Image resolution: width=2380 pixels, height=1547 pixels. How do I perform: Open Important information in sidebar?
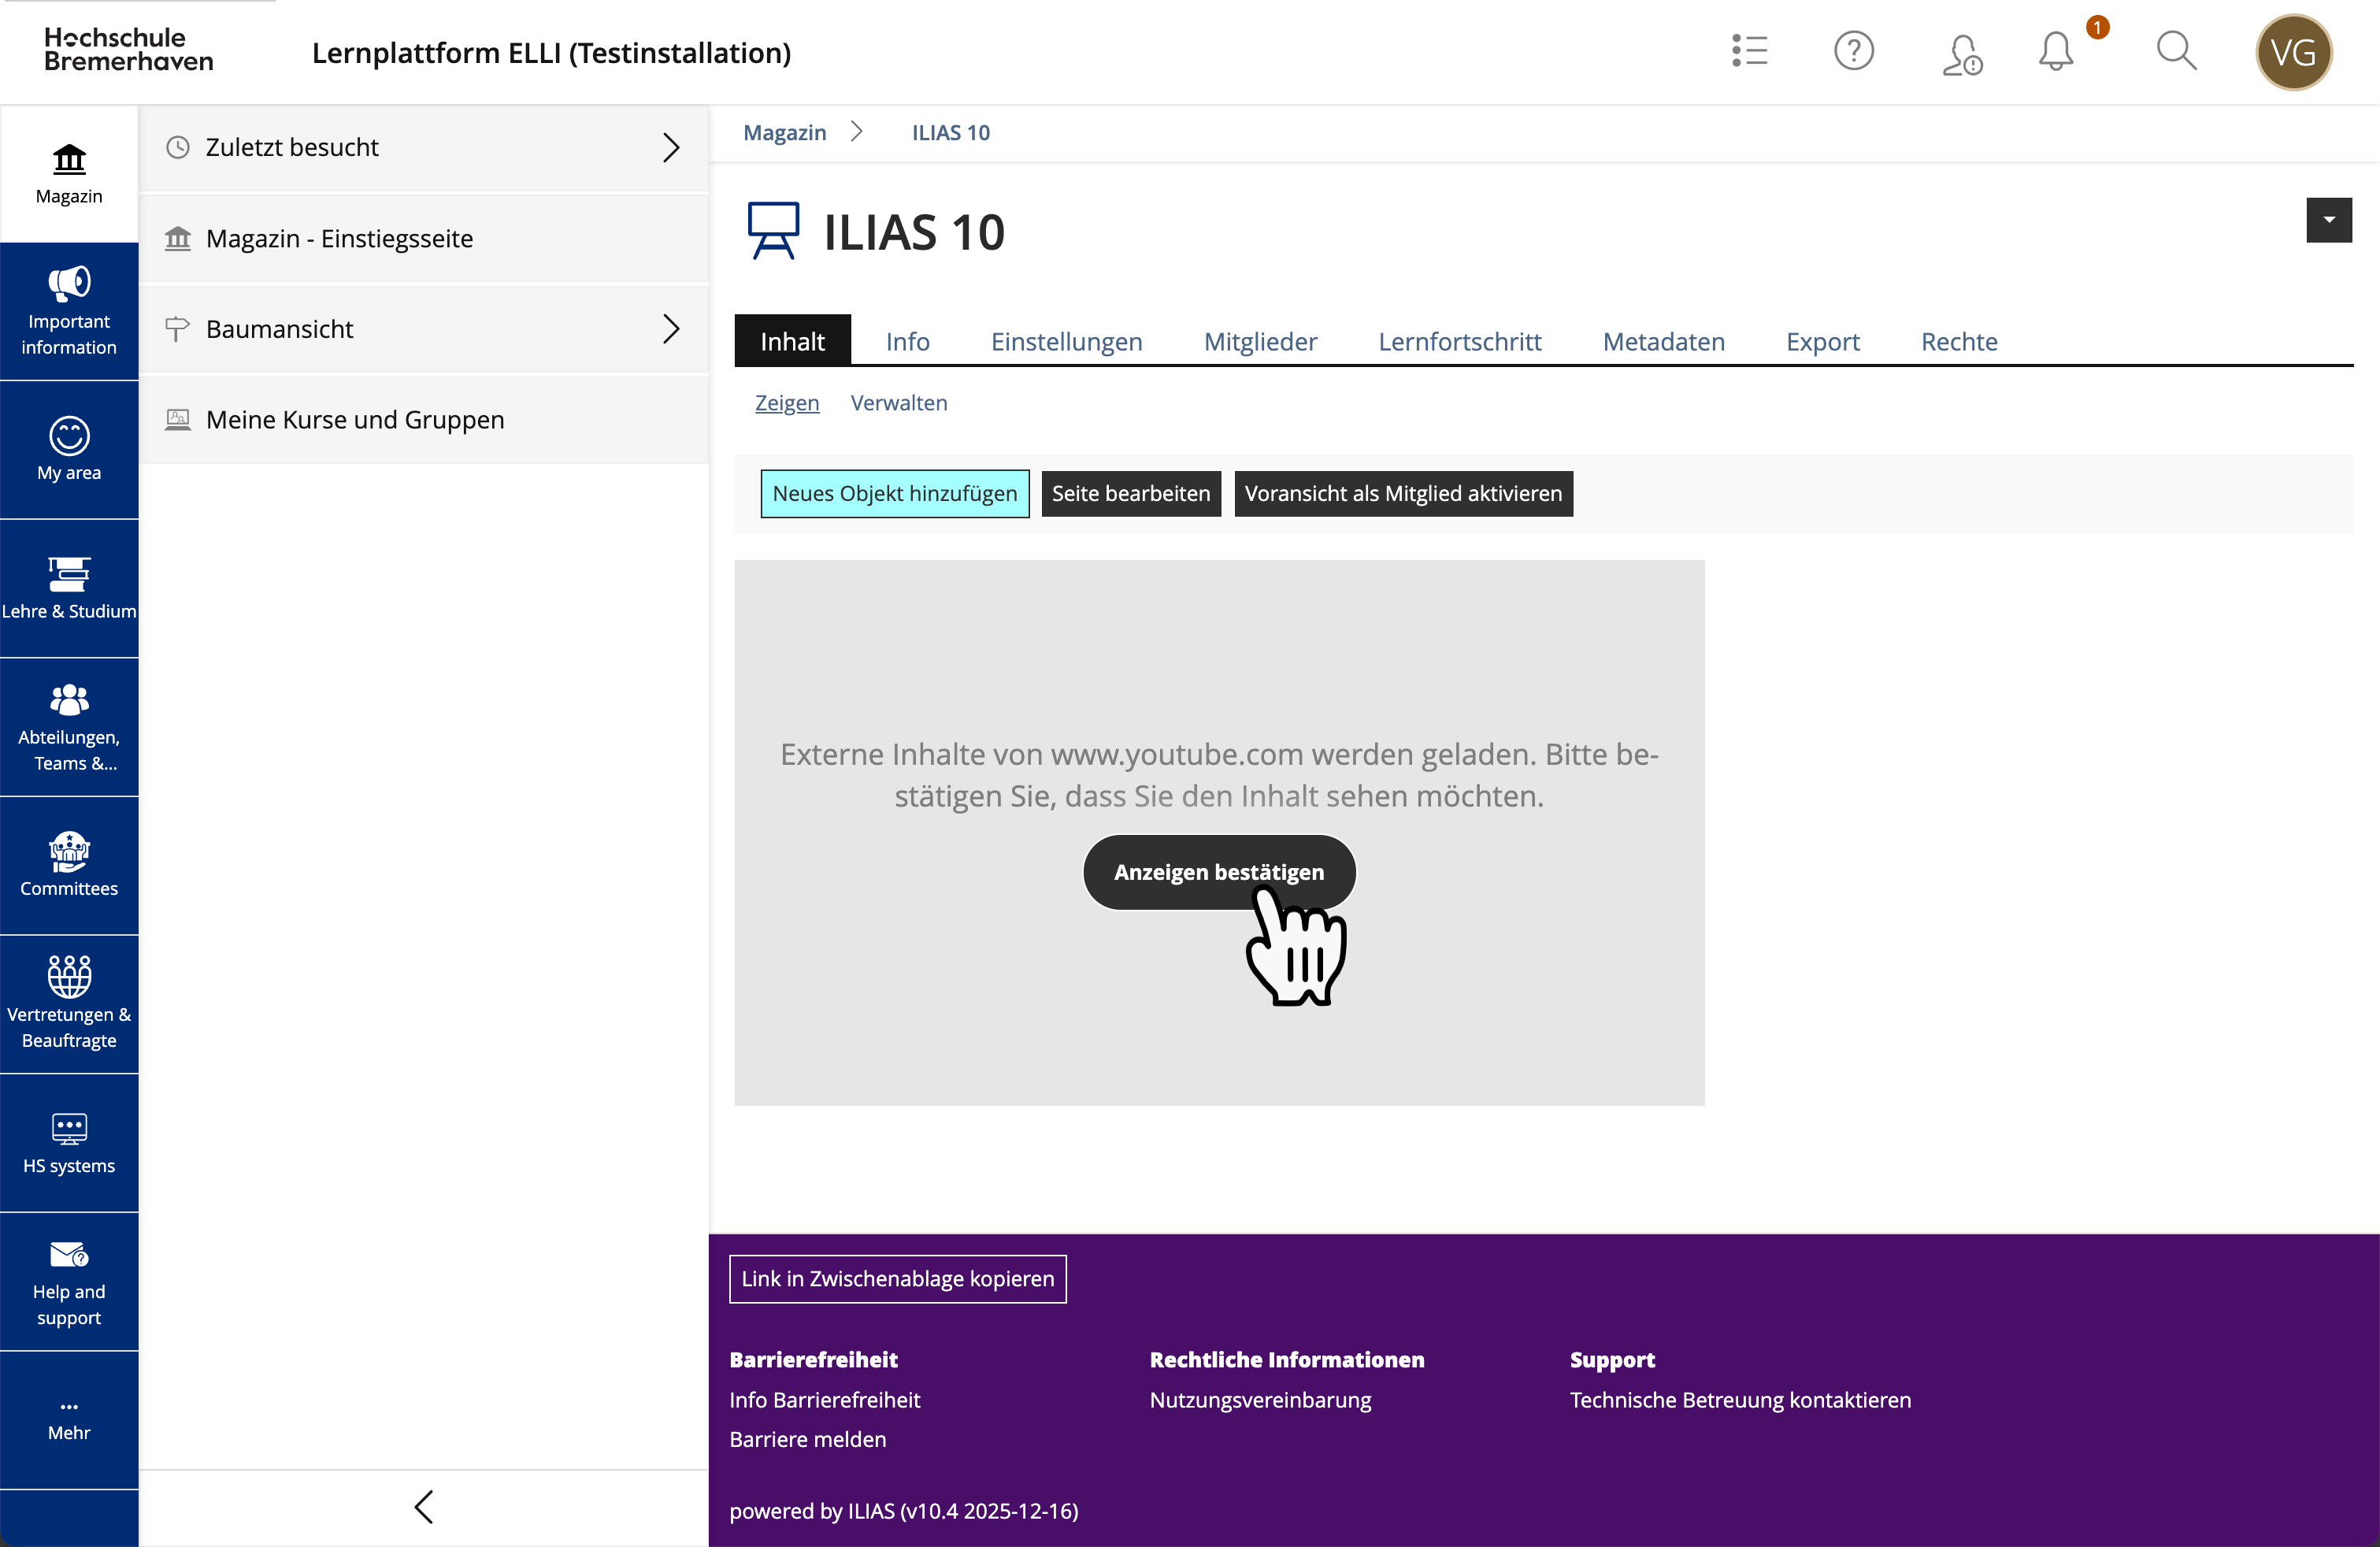coord(69,312)
